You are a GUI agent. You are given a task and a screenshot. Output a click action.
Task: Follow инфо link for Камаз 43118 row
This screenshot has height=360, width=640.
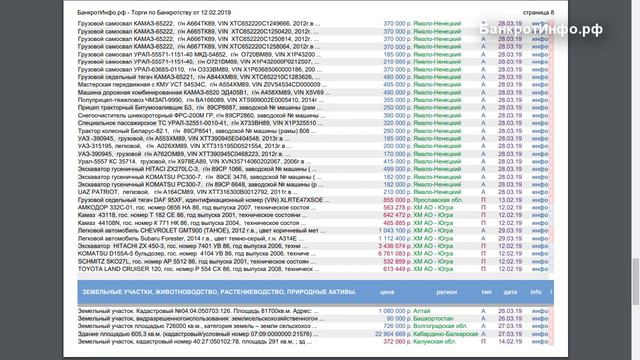(540, 215)
